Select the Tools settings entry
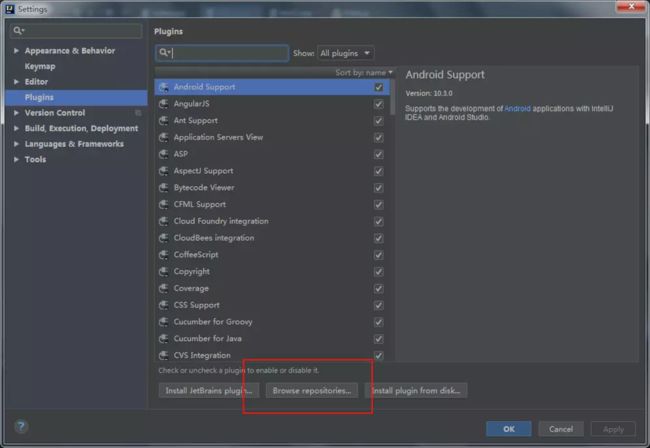 pyautogui.click(x=35, y=160)
